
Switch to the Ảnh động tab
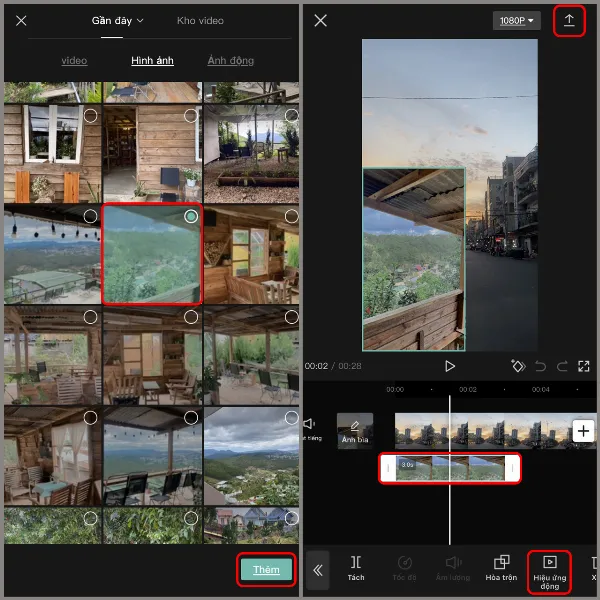pos(230,61)
